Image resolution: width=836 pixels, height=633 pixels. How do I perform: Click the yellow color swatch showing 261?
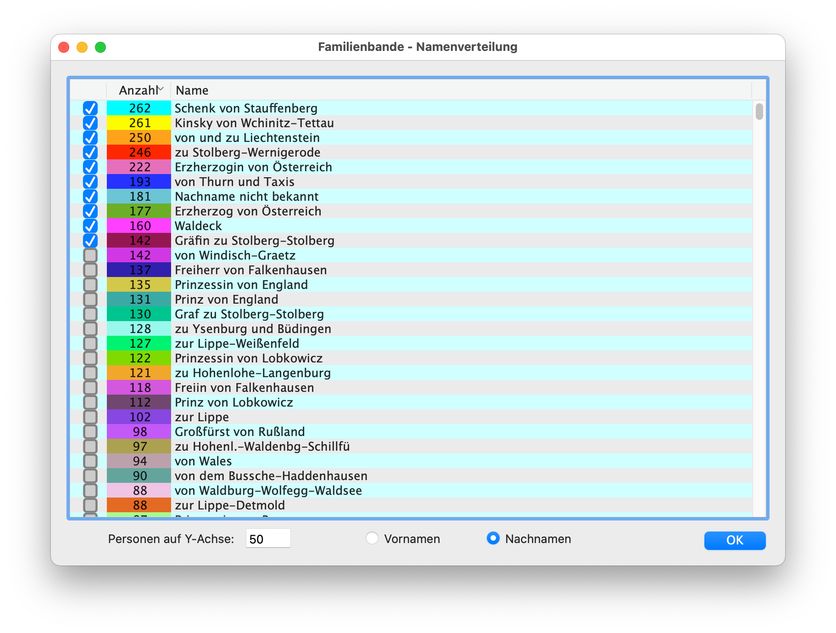139,123
